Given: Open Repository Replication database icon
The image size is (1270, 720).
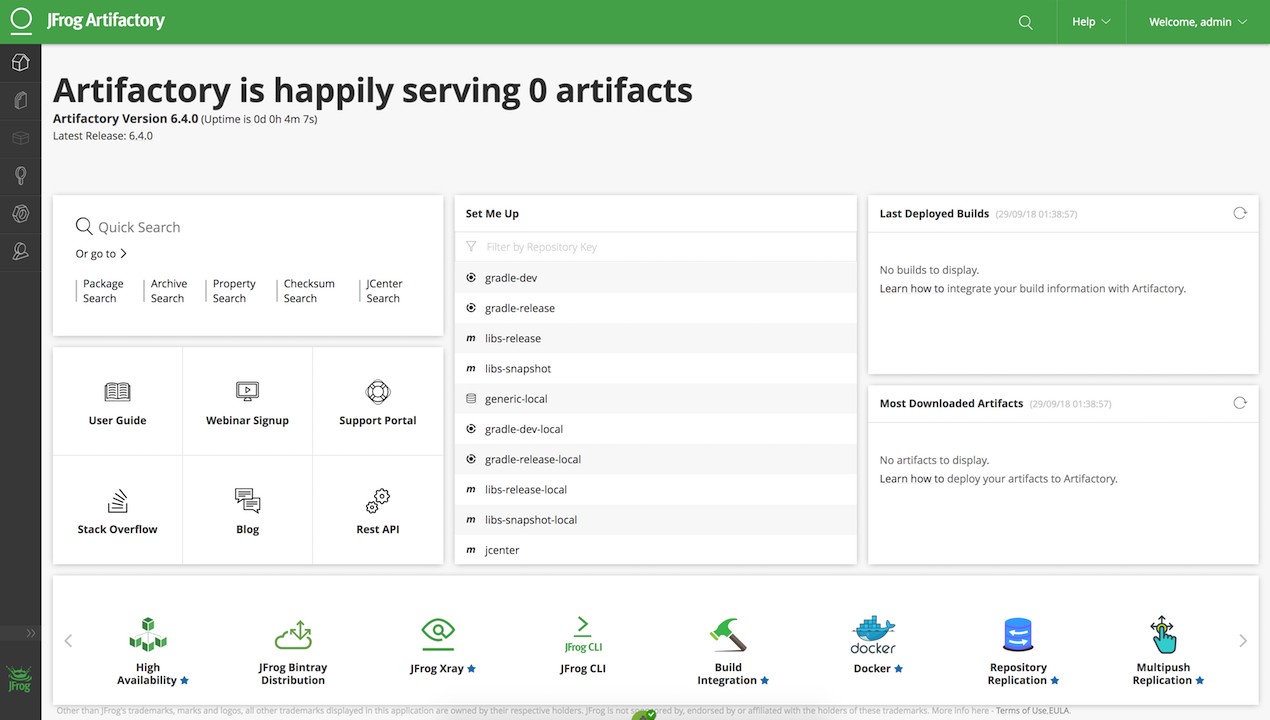Looking at the screenshot, I should click(x=1018, y=635).
